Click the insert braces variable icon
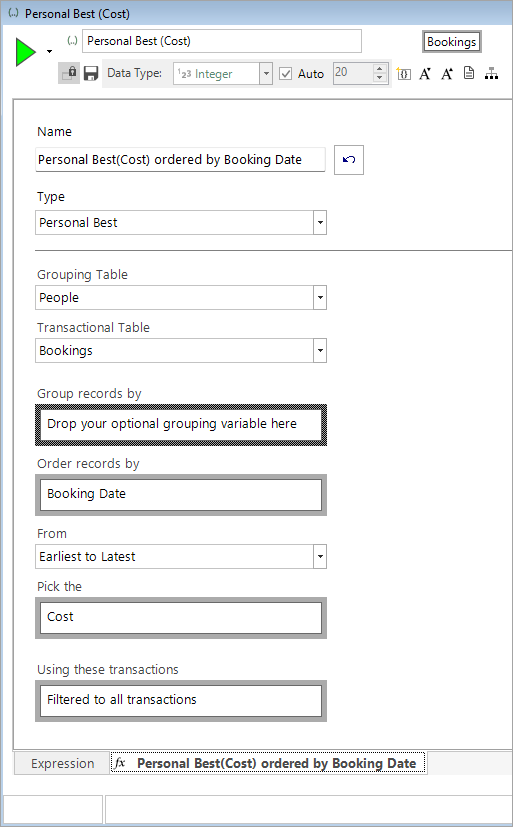Viewport: 513px width, 827px height. tap(404, 73)
